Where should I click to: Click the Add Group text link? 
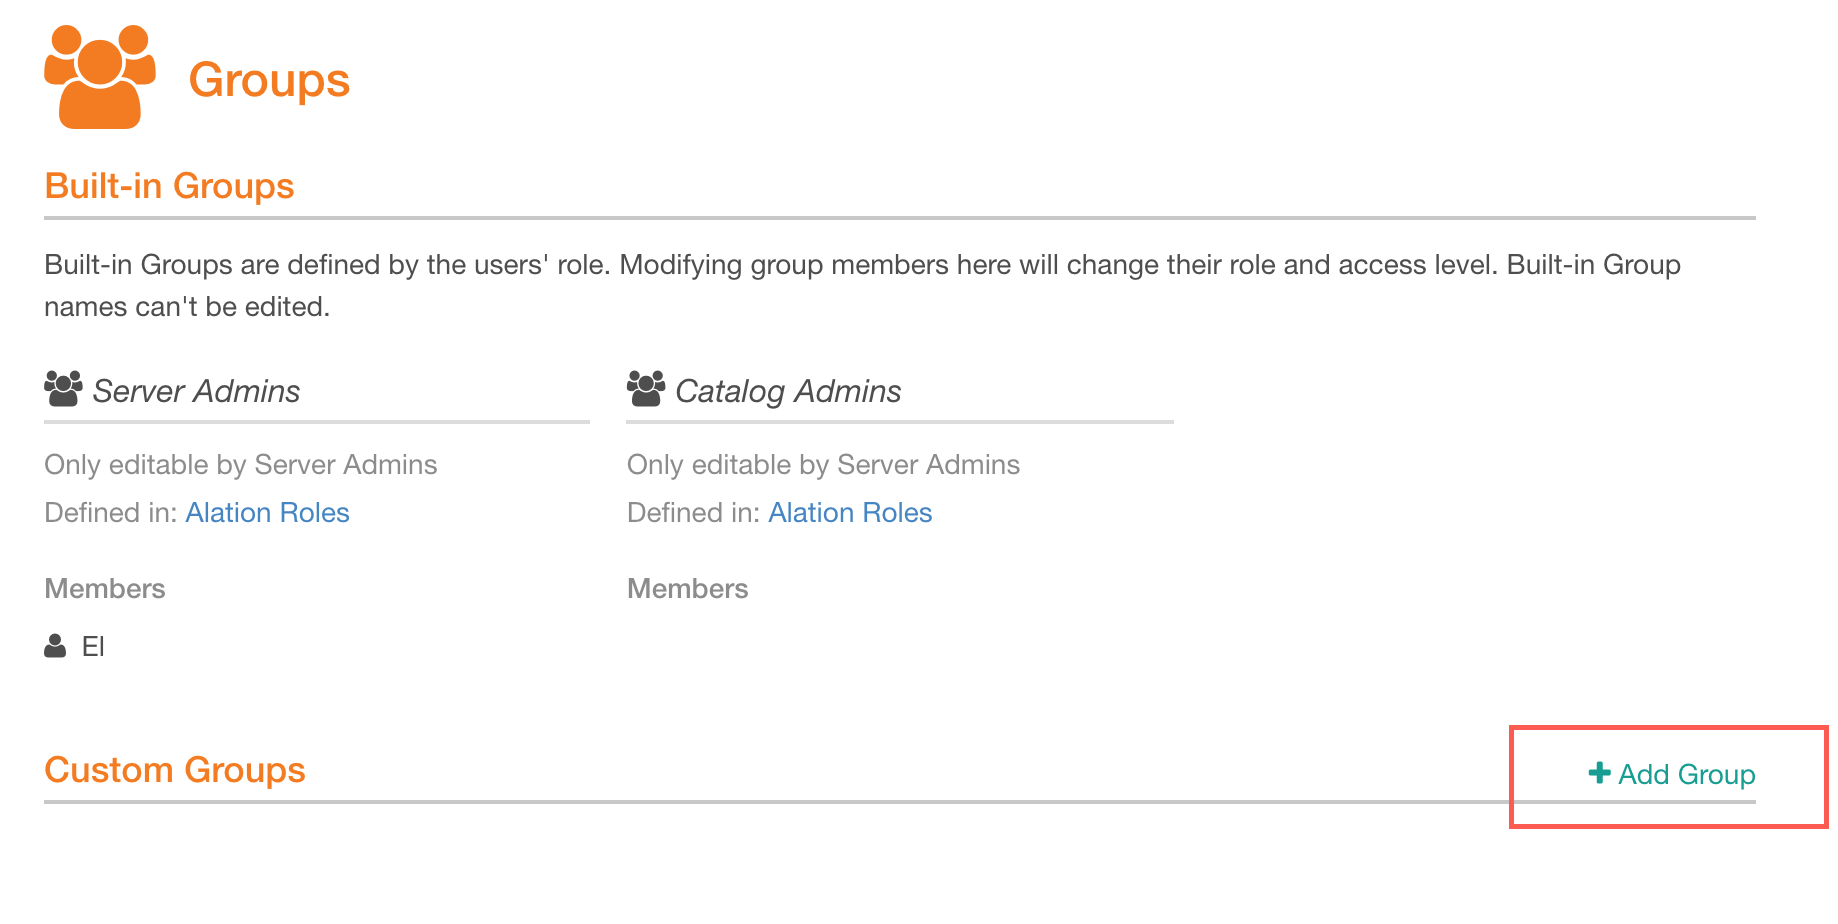(x=1687, y=775)
